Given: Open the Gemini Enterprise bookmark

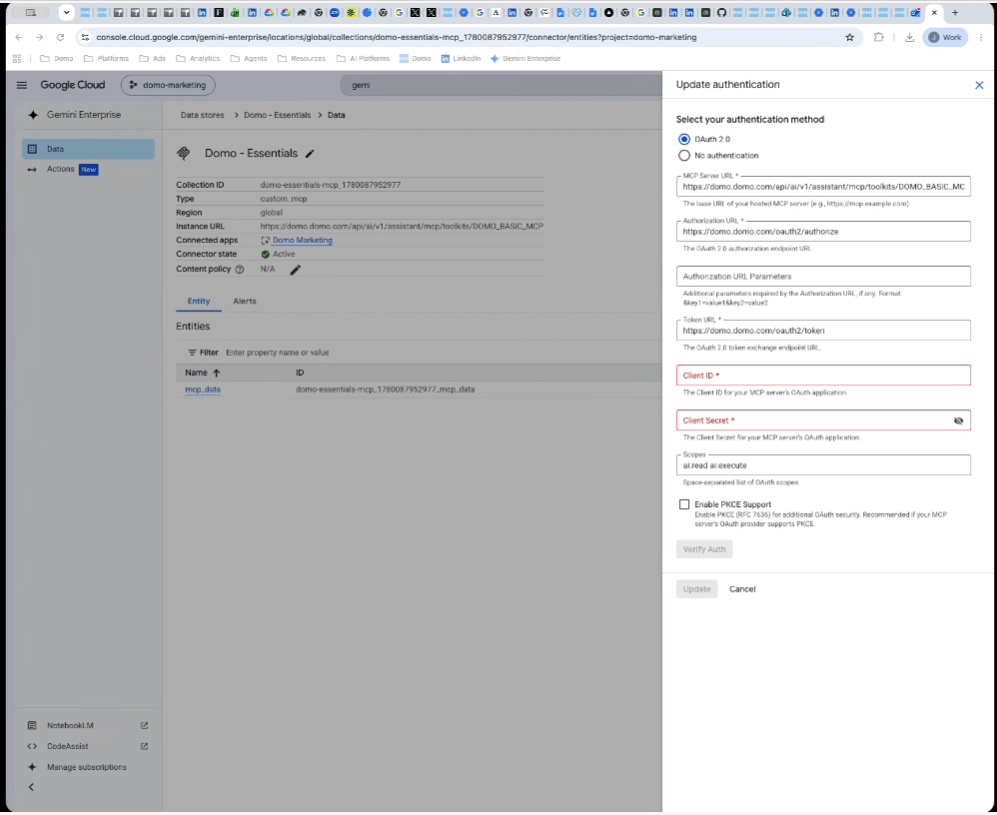Looking at the screenshot, I should pos(525,58).
